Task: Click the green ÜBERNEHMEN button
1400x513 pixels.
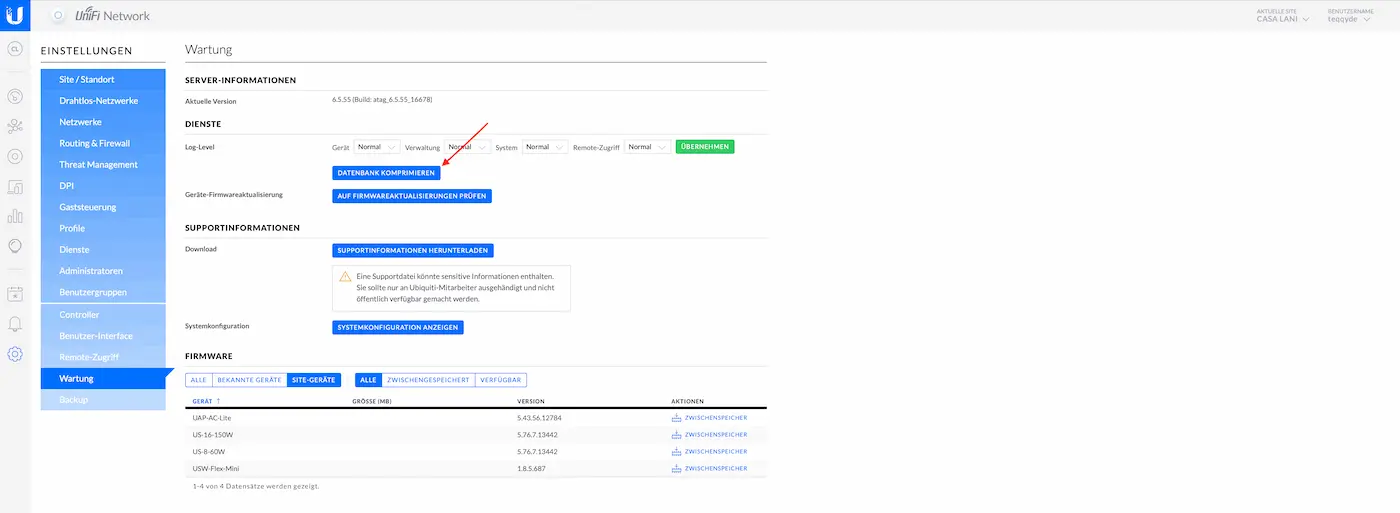Action: point(705,147)
